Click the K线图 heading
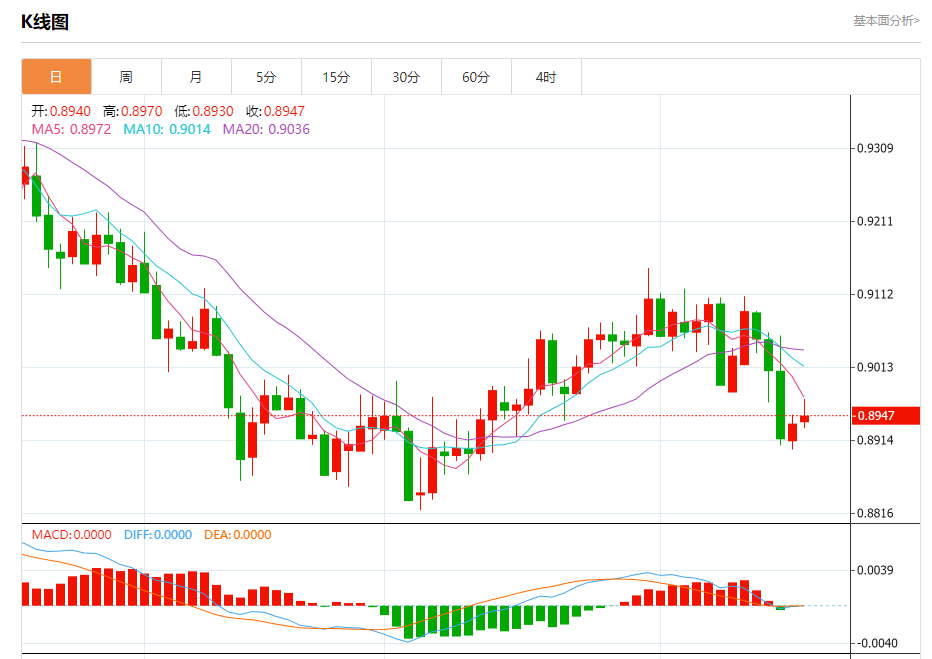The height and width of the screenshot is (659, 932). point(45,22)
